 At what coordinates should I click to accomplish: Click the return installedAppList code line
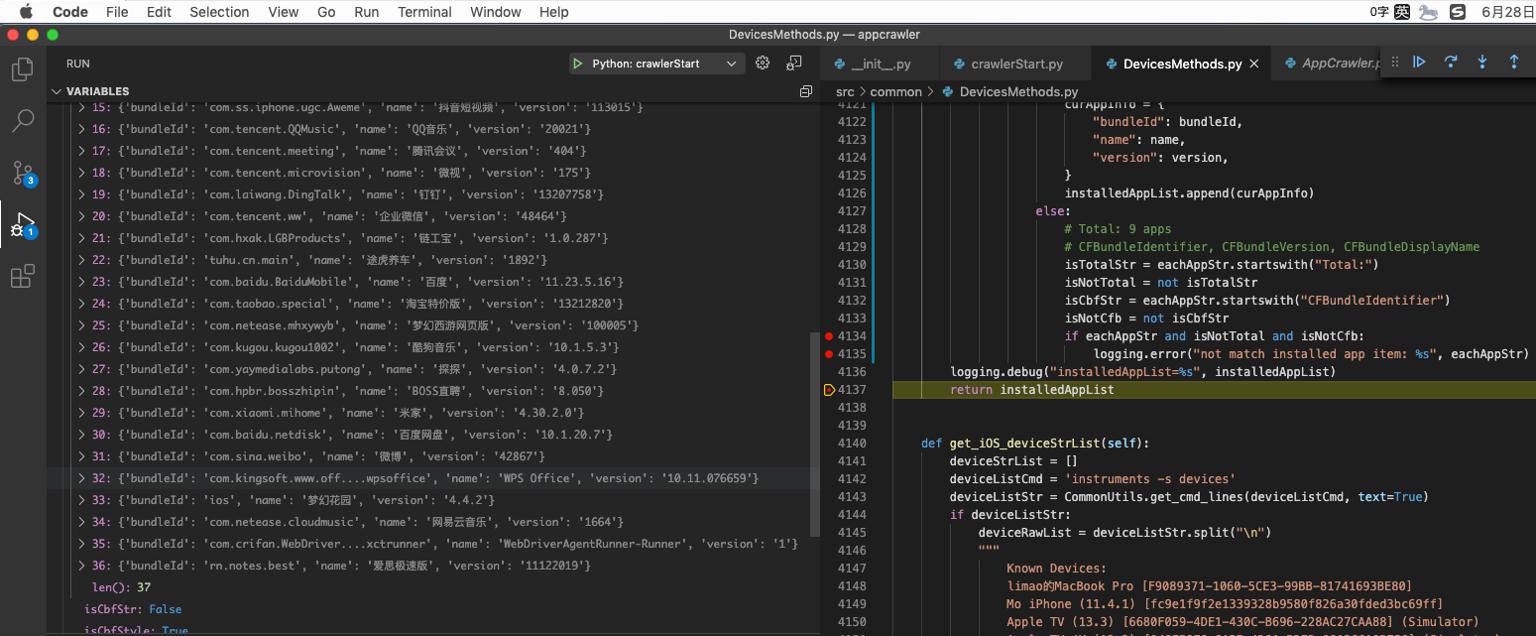pyautogui.click(x=1031, y=390)
